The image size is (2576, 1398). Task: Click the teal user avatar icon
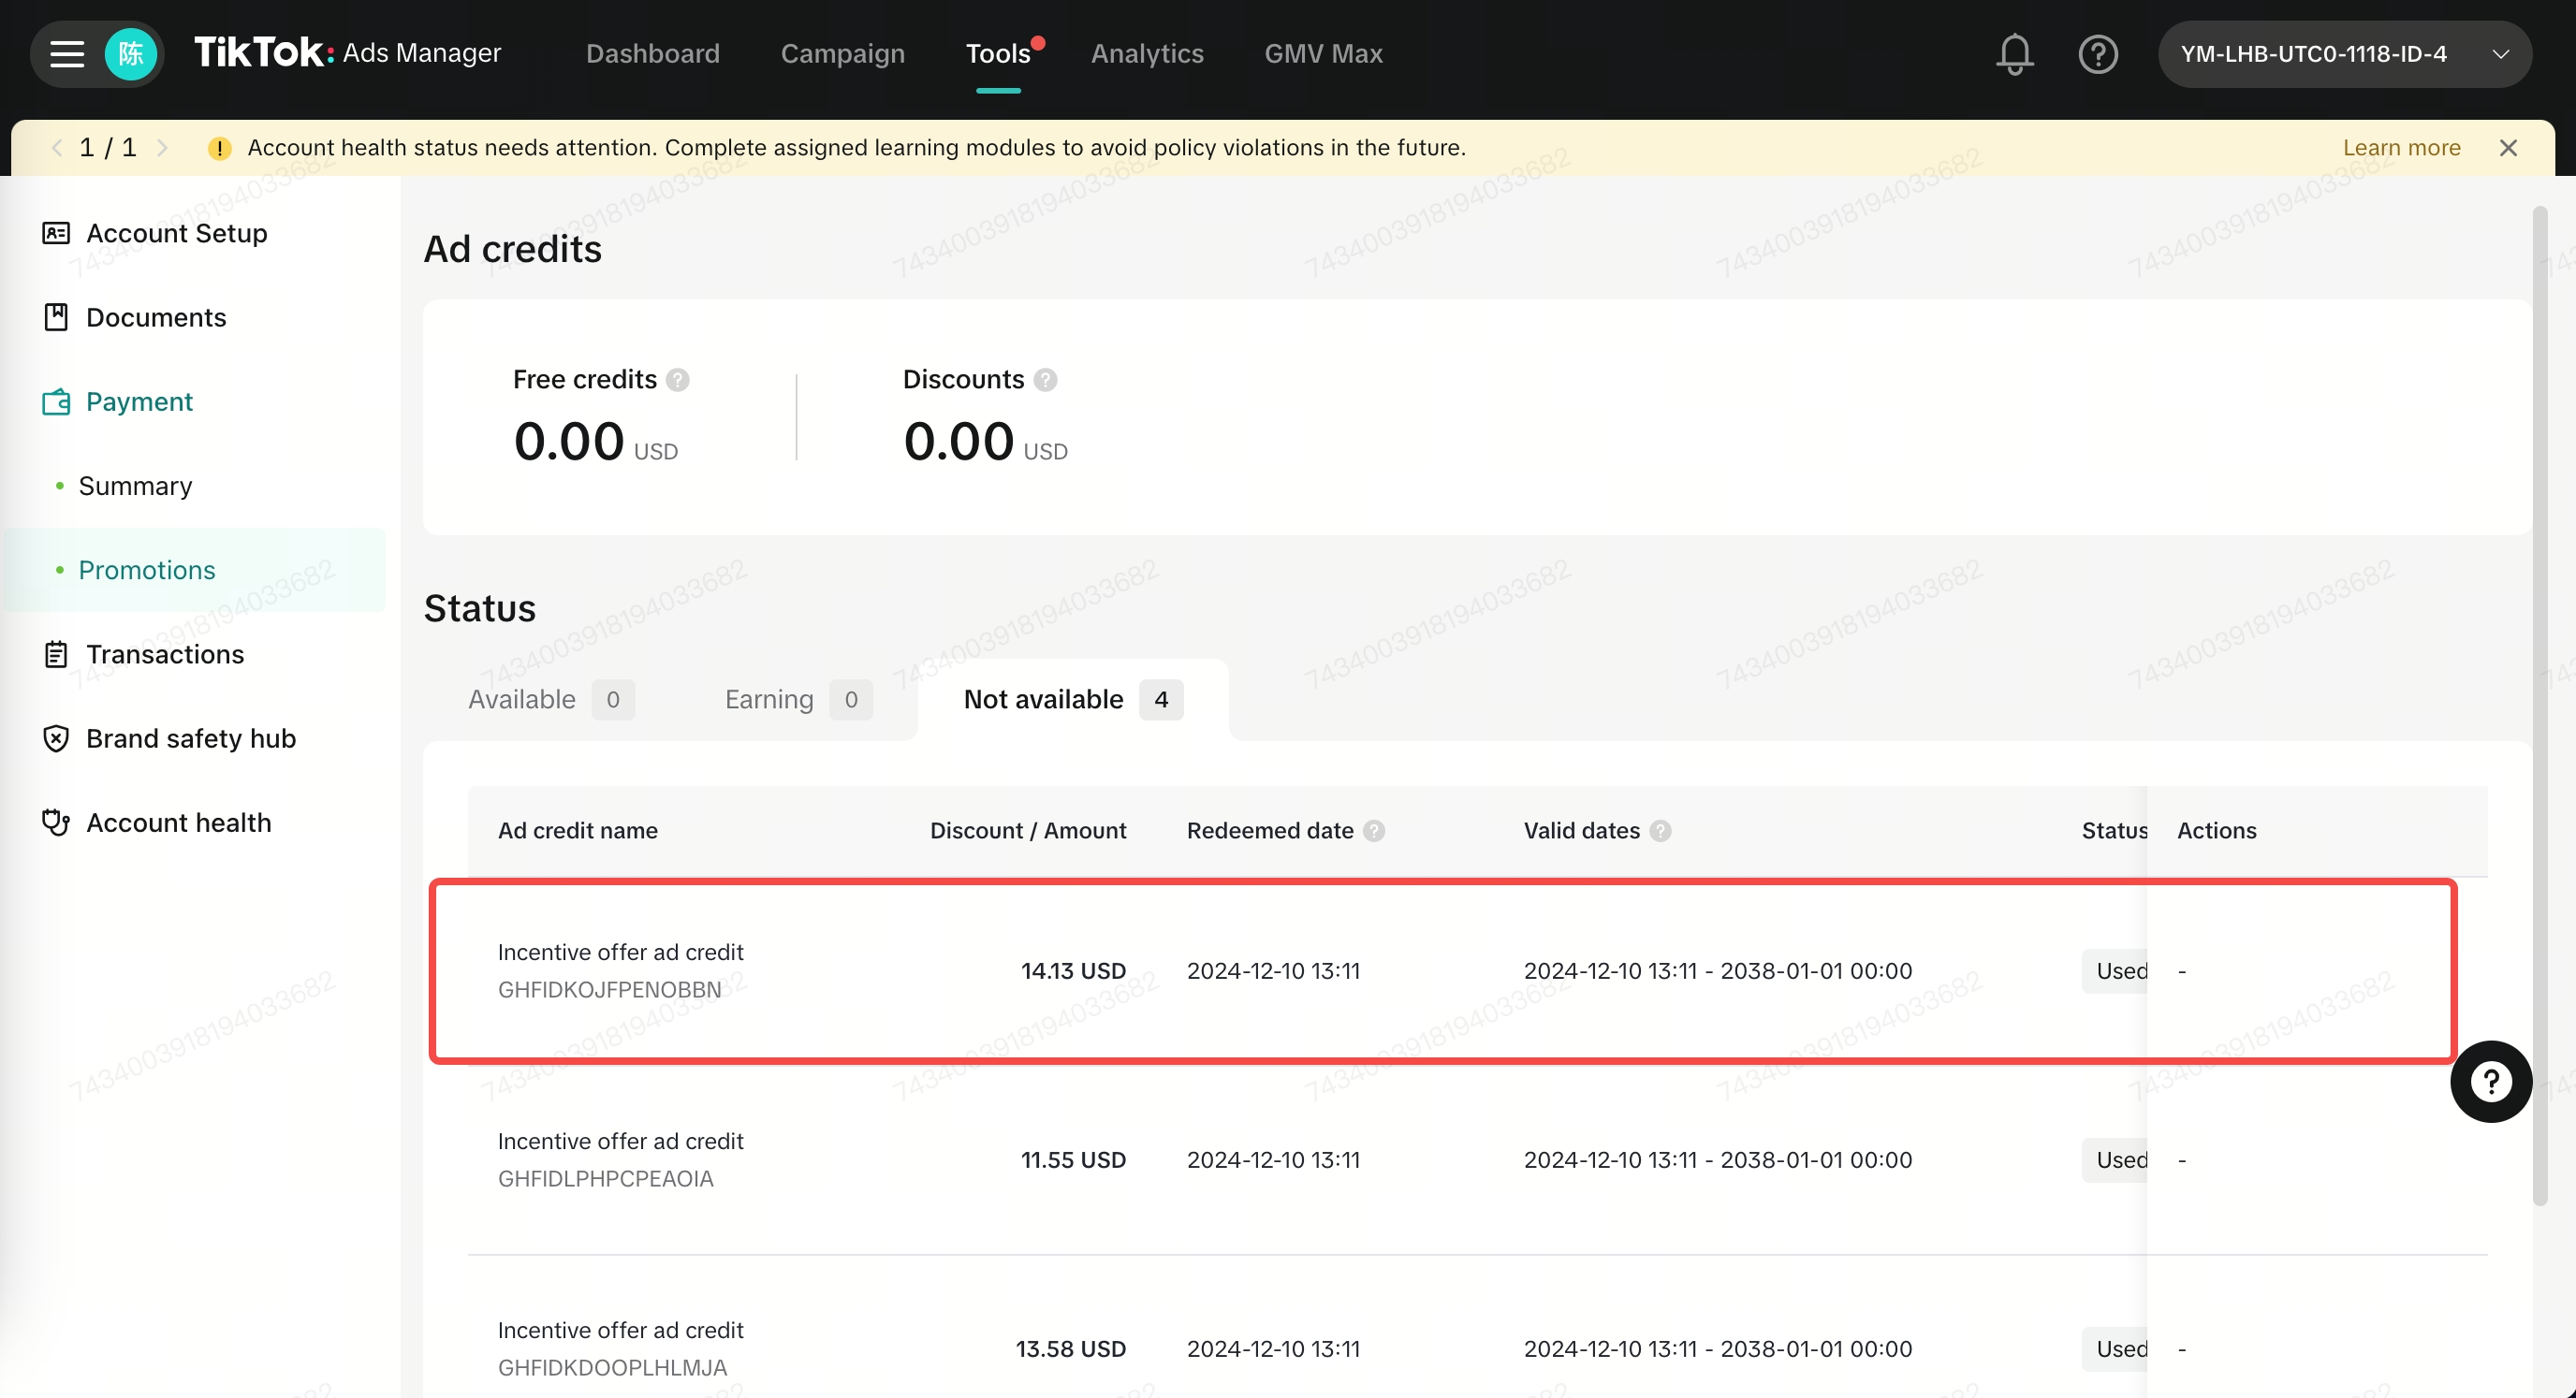click(x=131, y=54)
